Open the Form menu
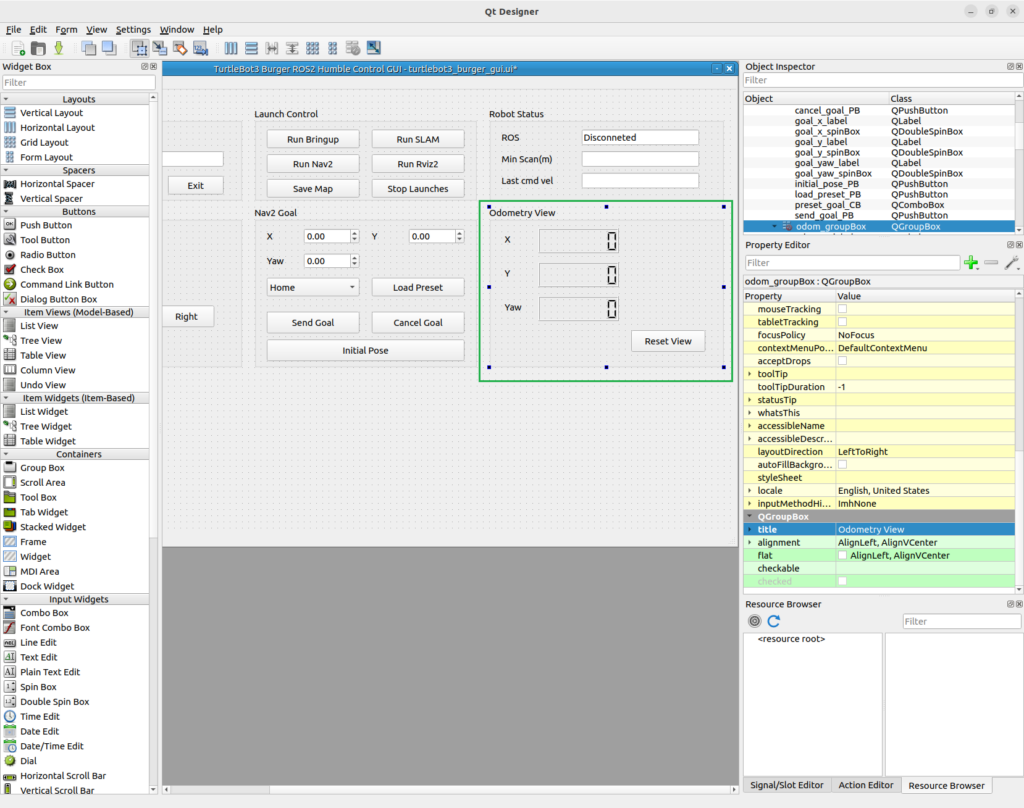Viewport: 1024px width, 808px height. (66, 29)
